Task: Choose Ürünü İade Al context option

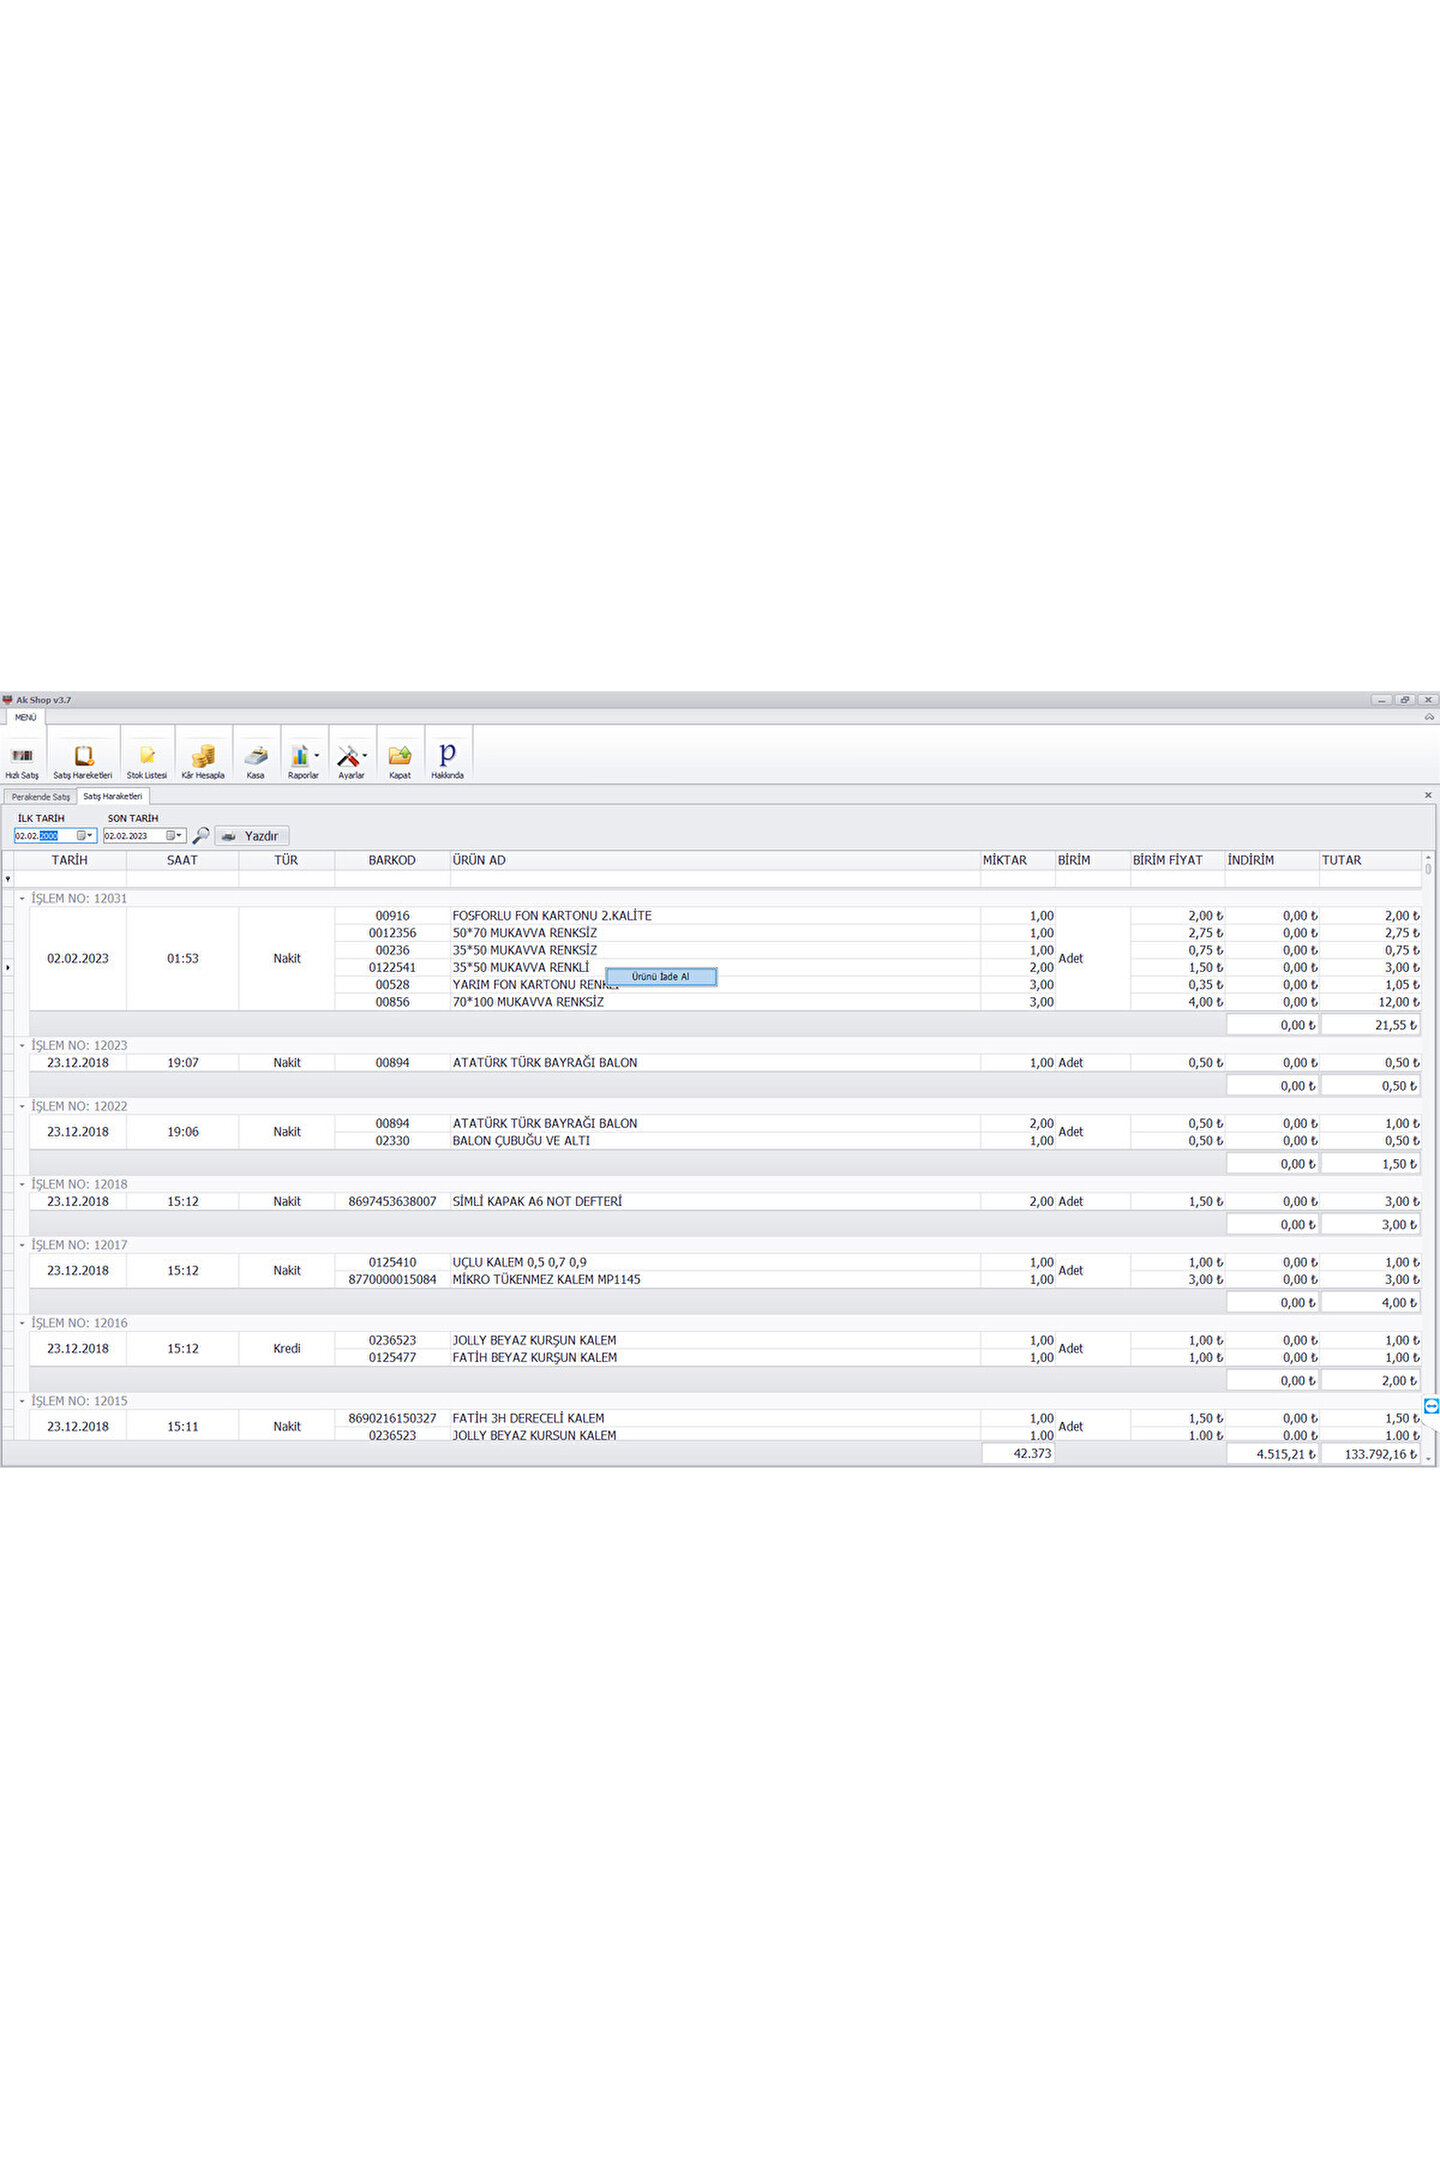Action: tap(661, 977)
